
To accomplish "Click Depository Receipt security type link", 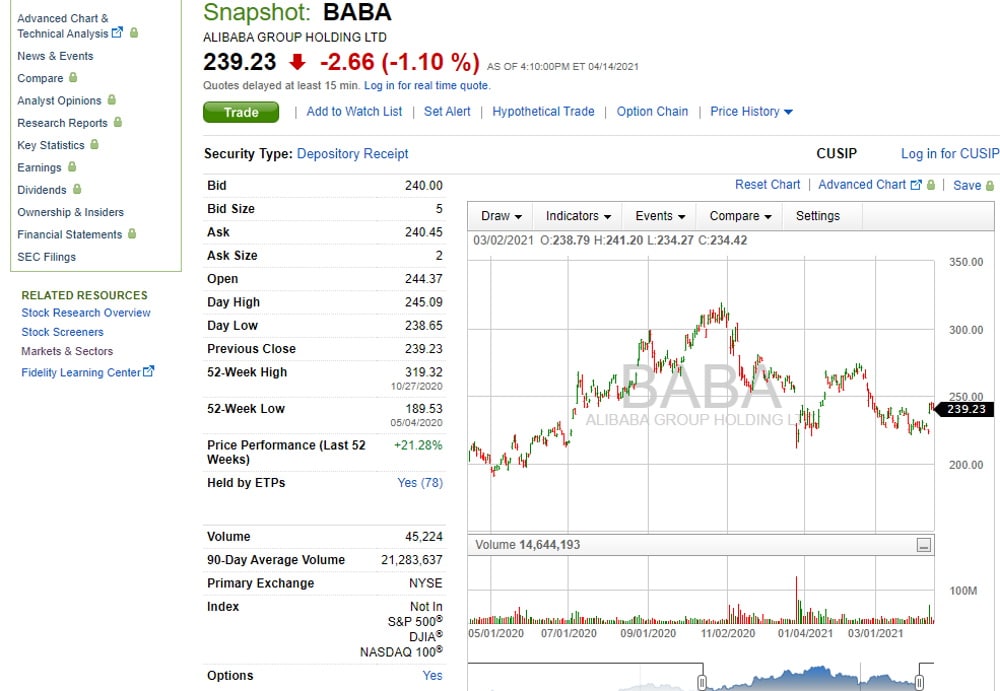I will tap(353, 154).
